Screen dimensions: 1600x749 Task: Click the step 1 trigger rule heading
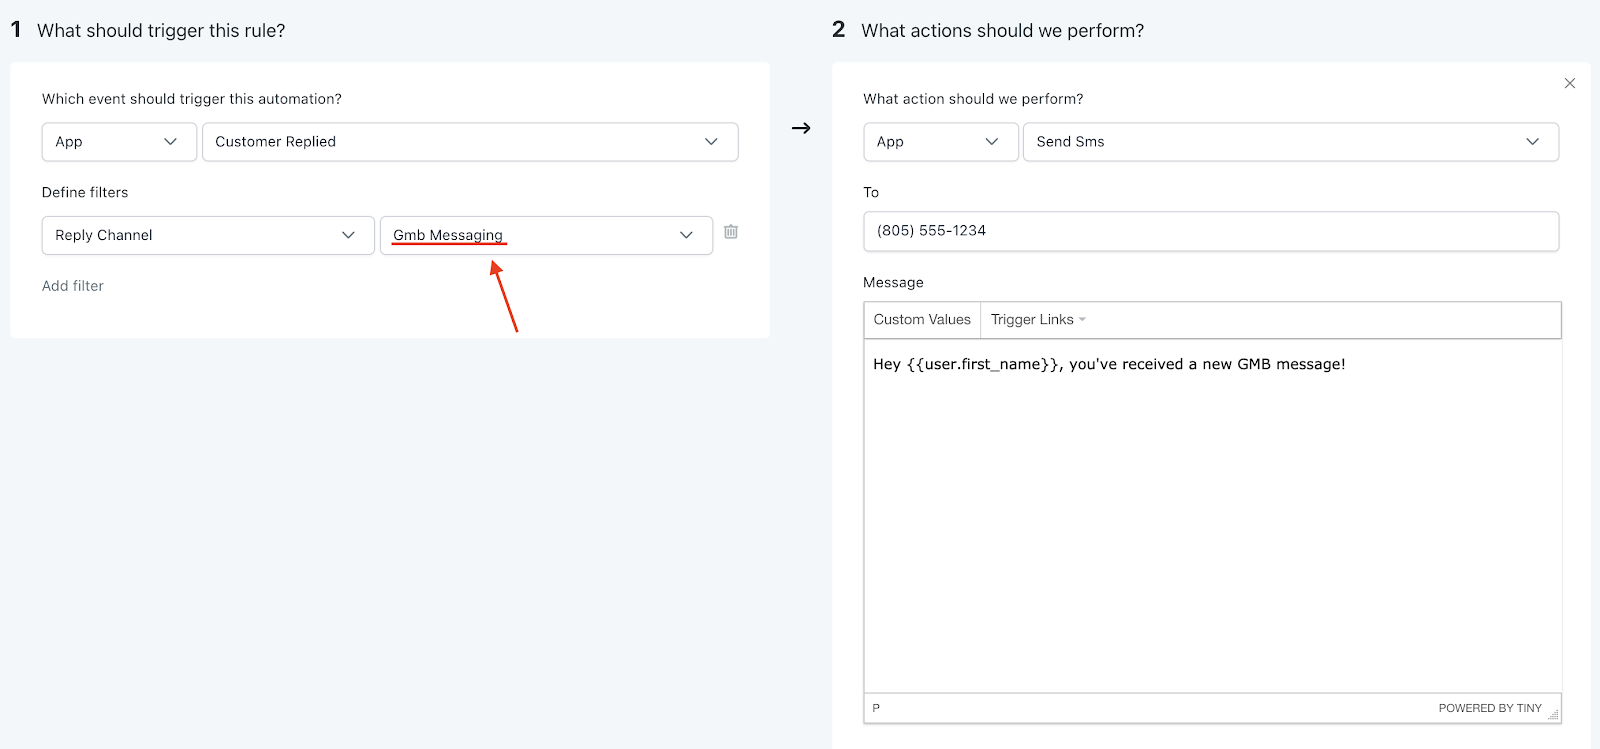[x=161, y=31]
